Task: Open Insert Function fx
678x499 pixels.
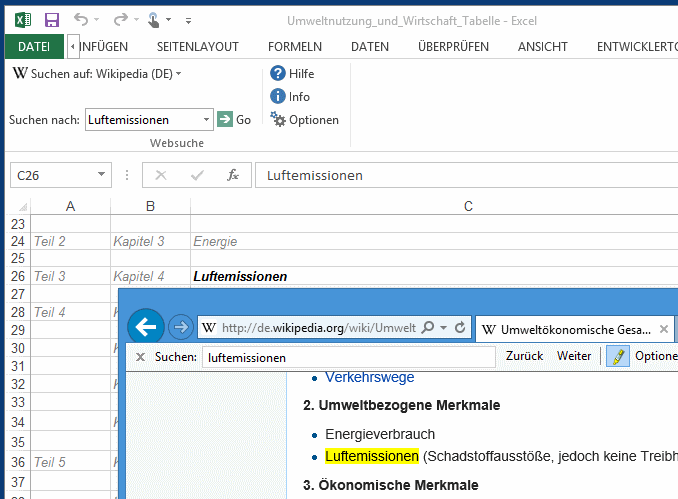Action: (233, 175)
